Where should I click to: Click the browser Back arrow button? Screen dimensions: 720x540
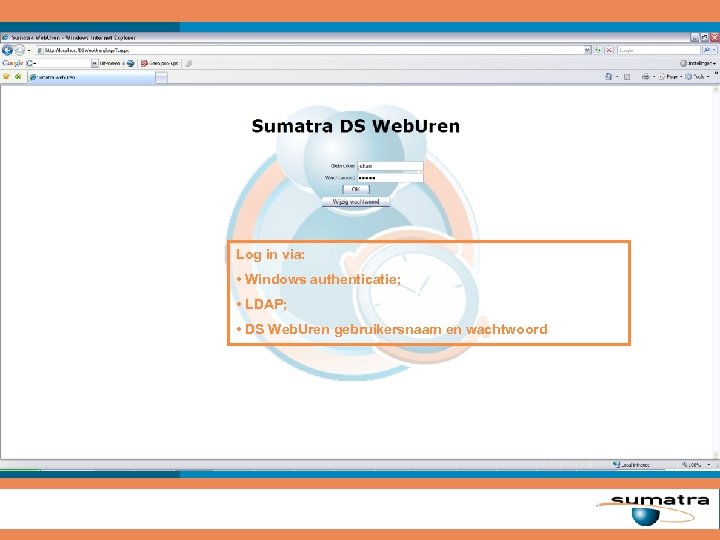tap(7, 50)
